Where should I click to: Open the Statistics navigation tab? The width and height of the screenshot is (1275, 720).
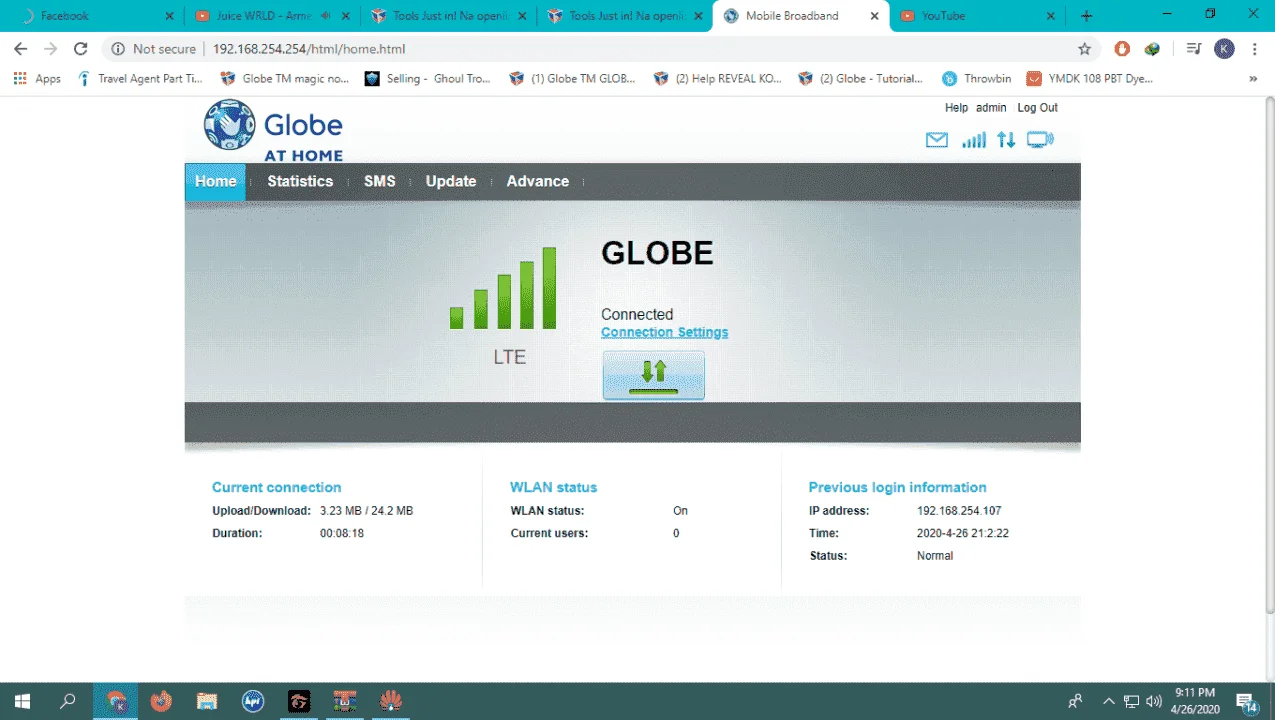(300, 182)
